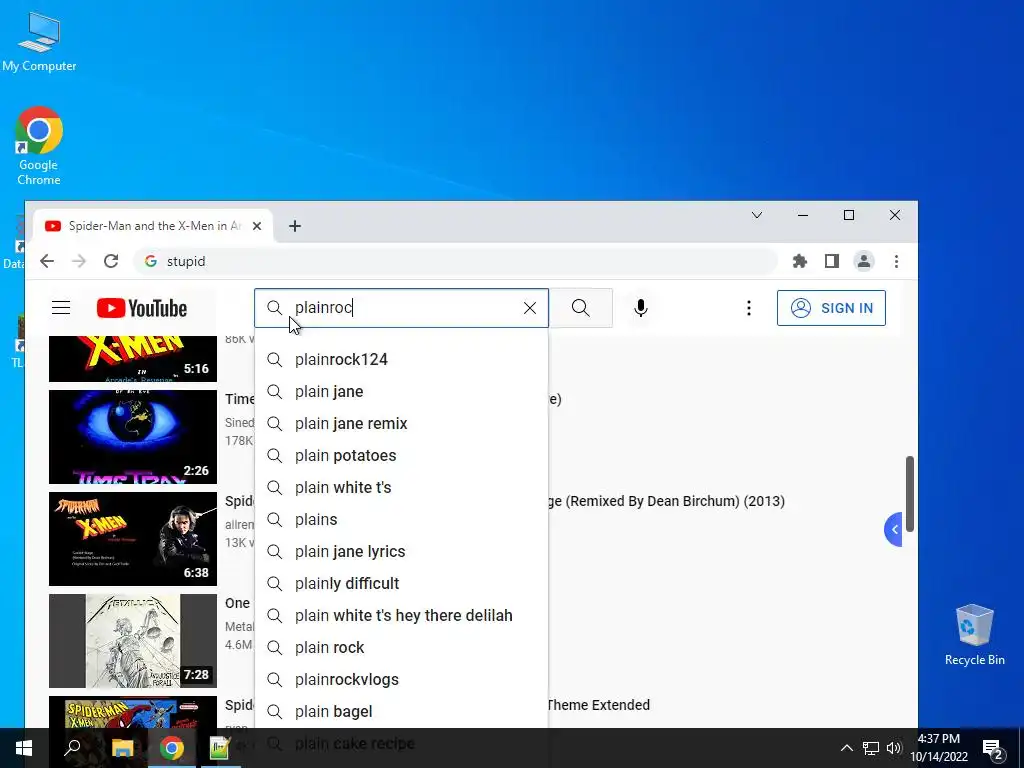Choose suggestion plainrockvlogs
Image resolution: width=1024 pixels, height=768 pixels.
(401, 679)
